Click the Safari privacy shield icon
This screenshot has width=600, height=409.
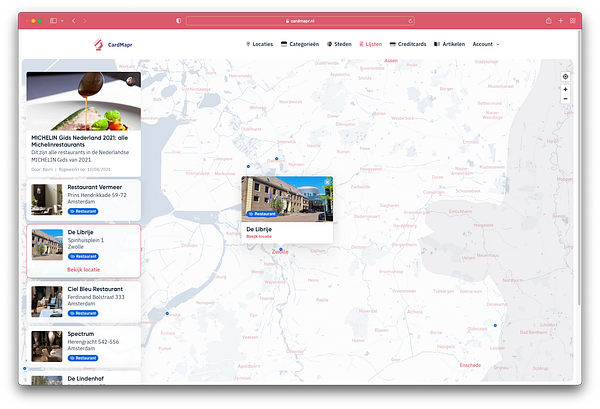click(178, 21)
